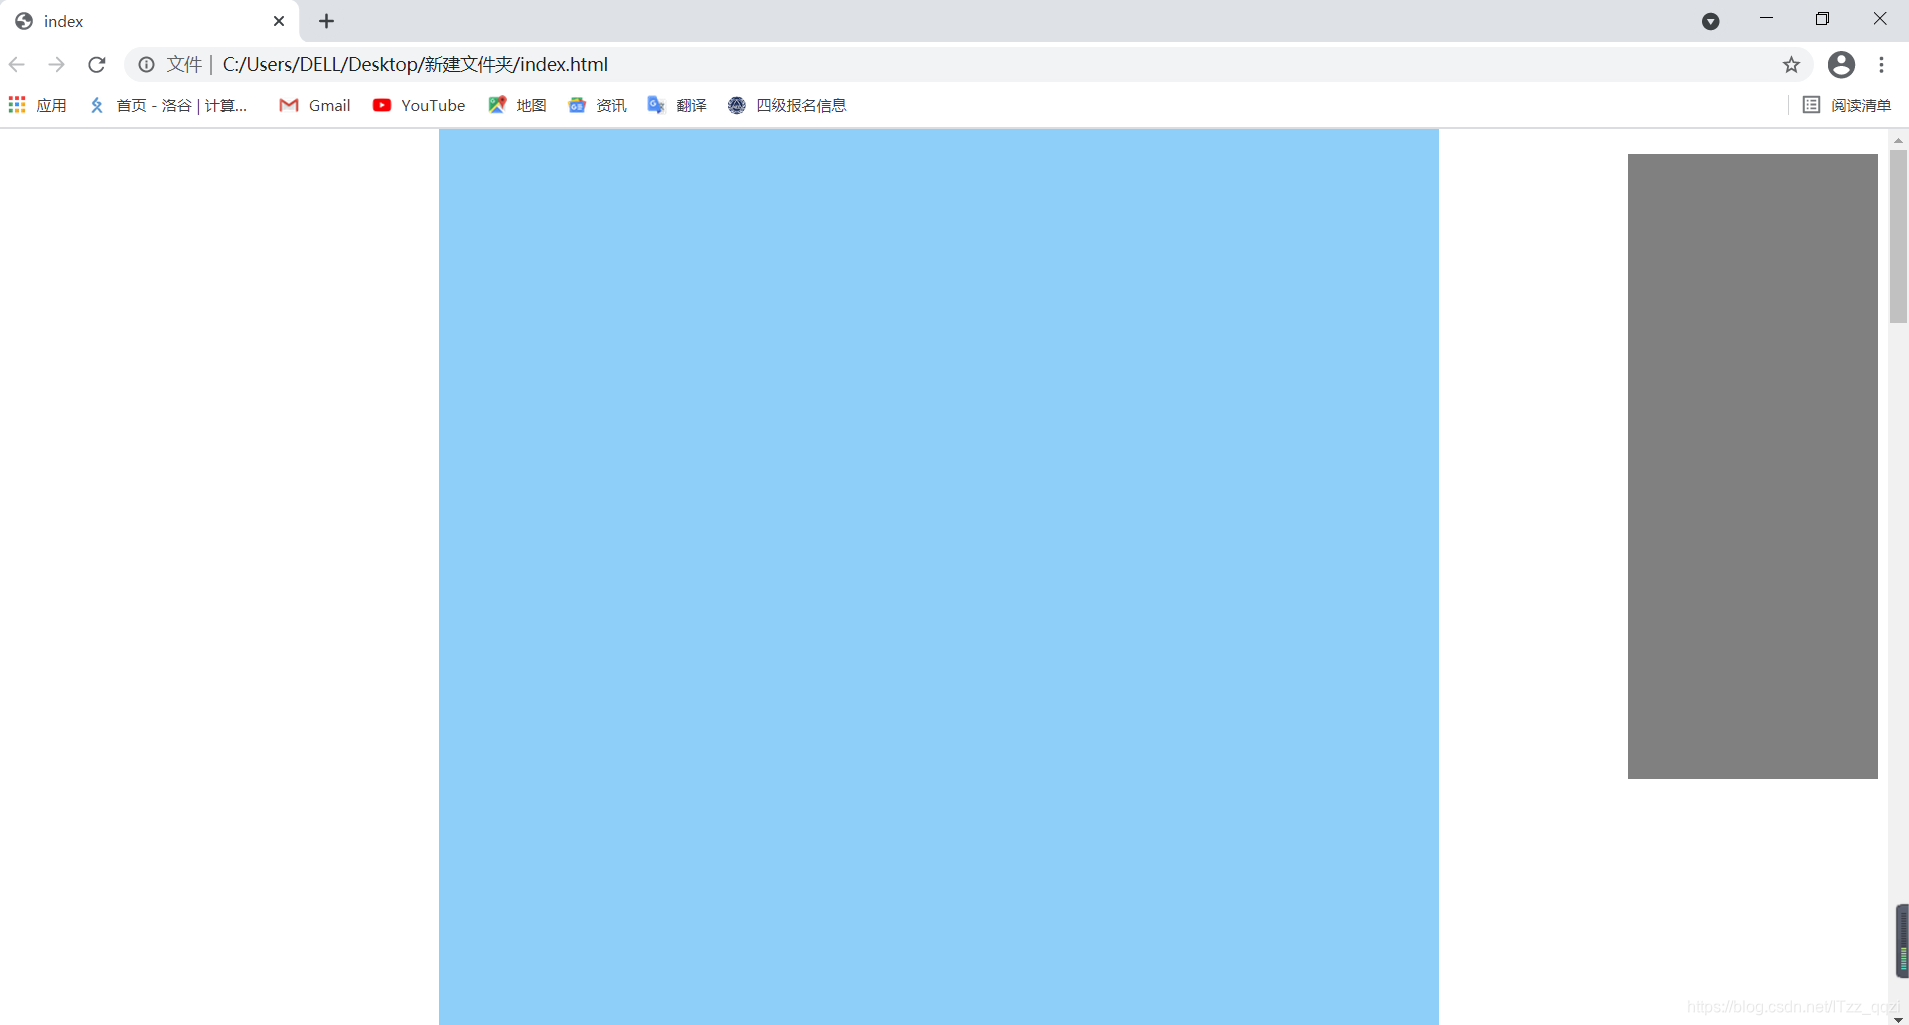This screenshot has width=1909, height=1025.
Task: Click the gray fixed sidebar box
Action: point(1753,466)
